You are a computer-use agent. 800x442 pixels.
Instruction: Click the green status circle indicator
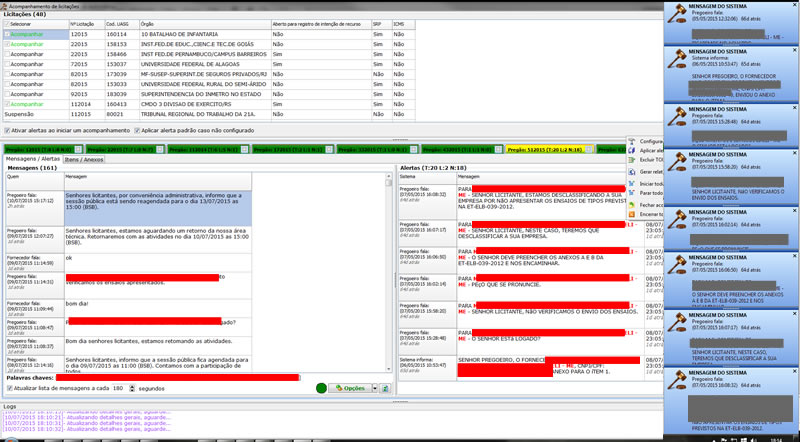click(322, 387)
